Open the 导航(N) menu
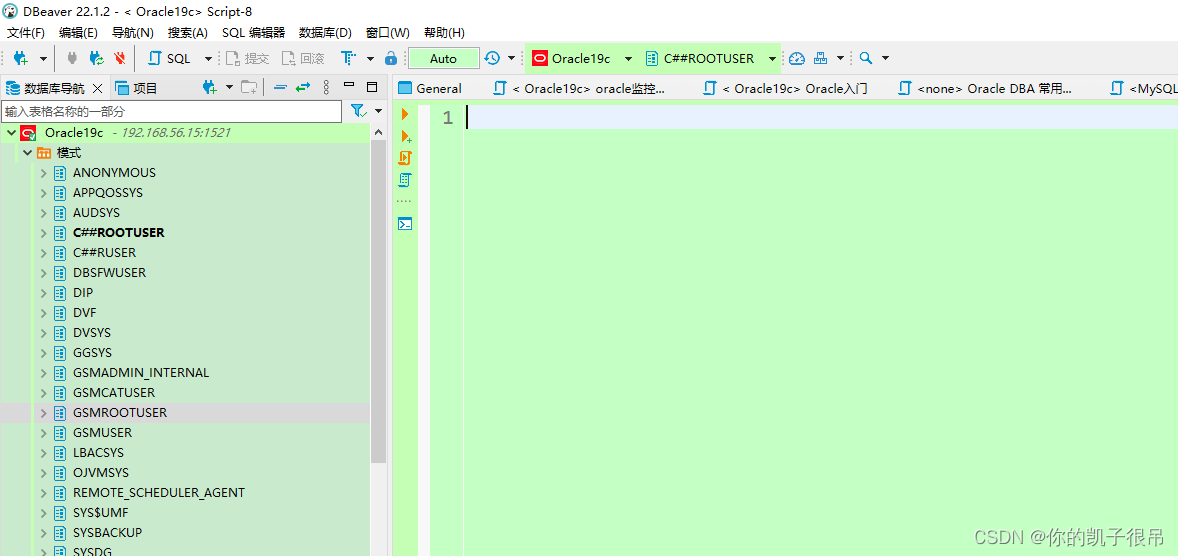The width and height of the screenshot is (1178, 556). 132,32
